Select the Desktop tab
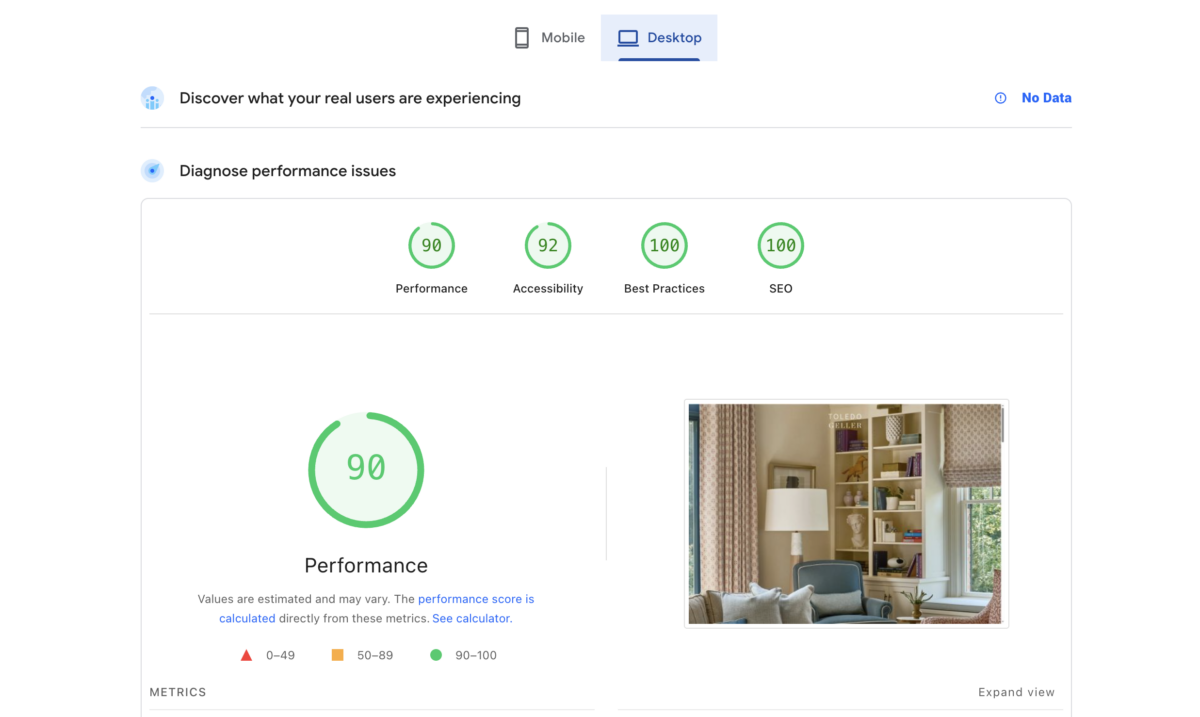 tap(659, 38)
